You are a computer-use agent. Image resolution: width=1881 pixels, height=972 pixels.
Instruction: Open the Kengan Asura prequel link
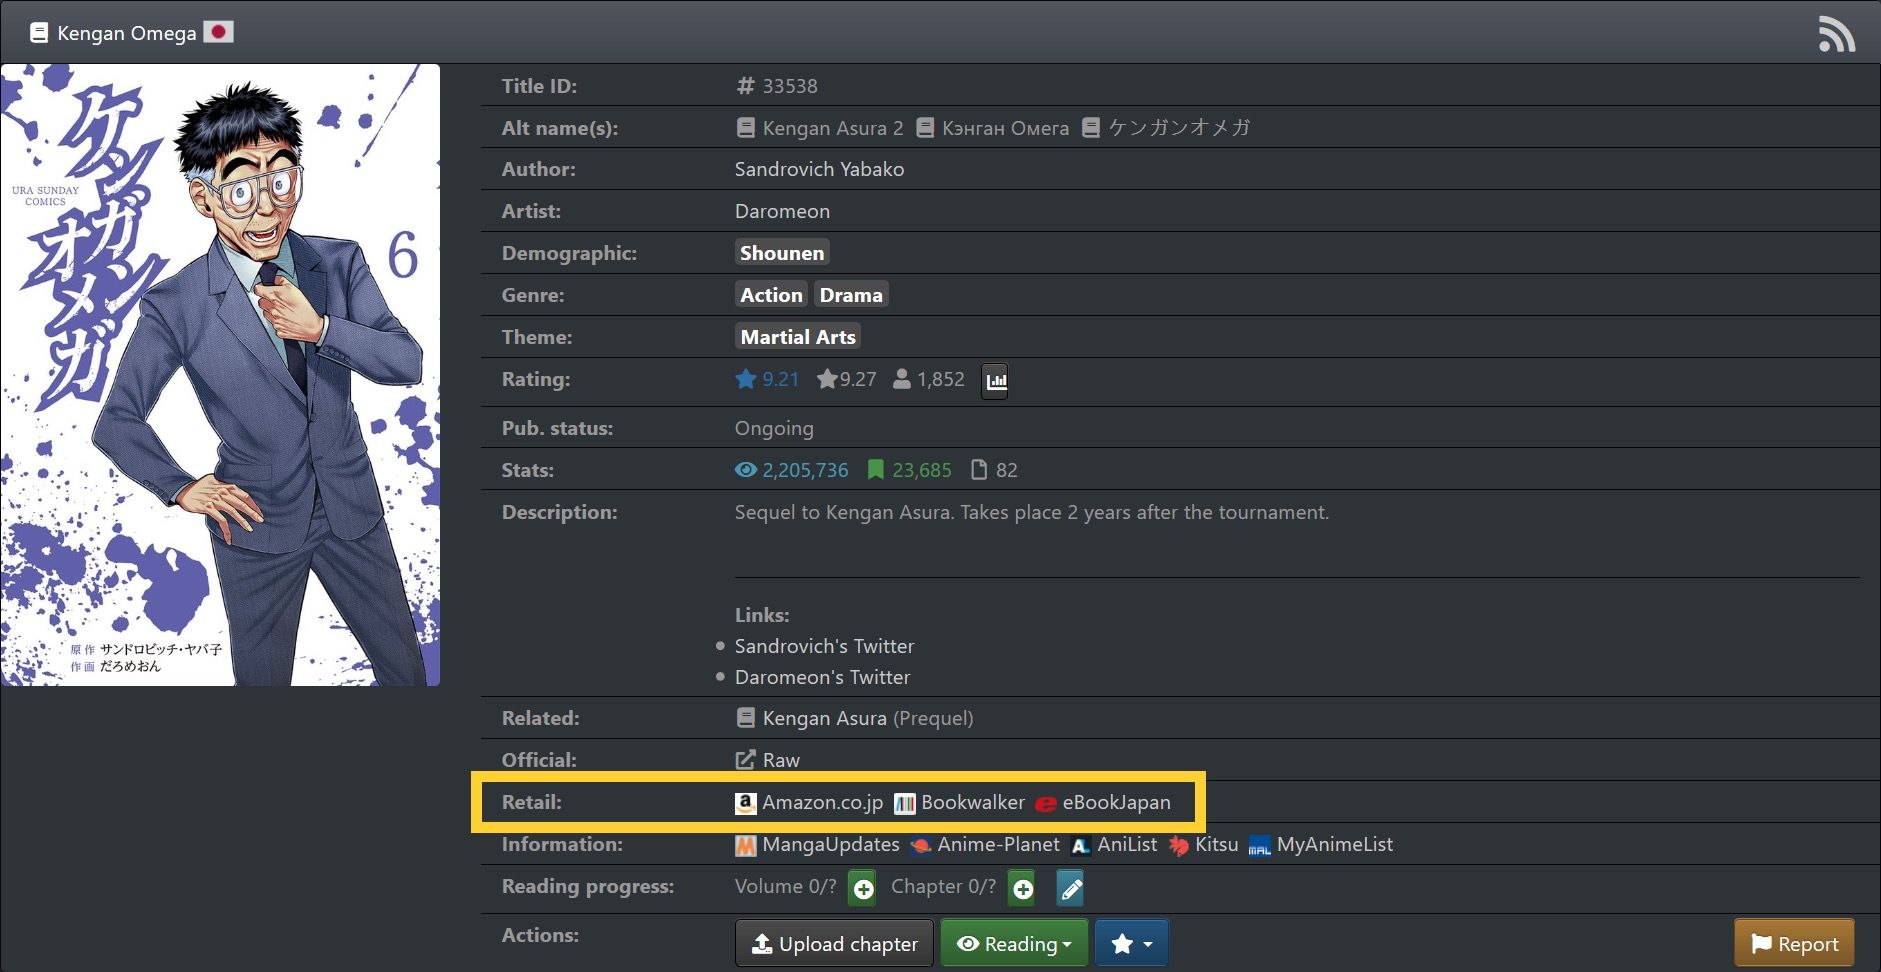coord(824,718)
